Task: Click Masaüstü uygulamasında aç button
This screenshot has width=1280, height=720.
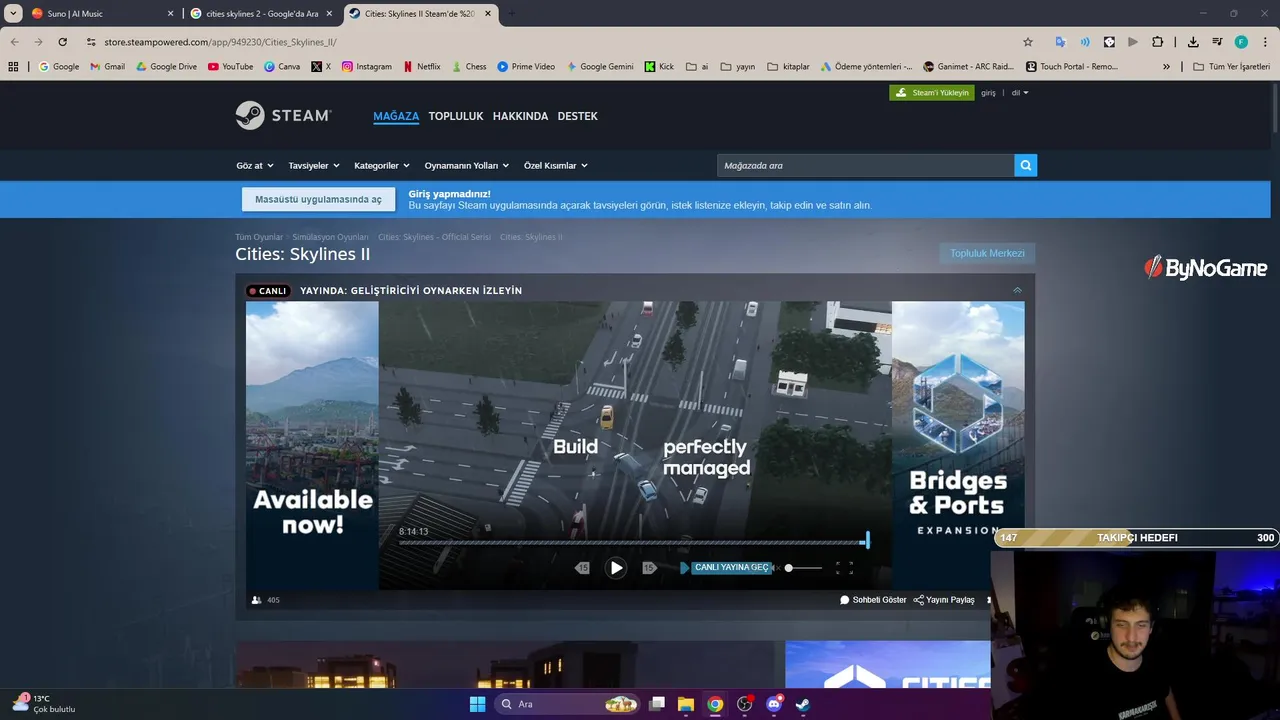Action: pyautogui.click(x=318, y=199)
